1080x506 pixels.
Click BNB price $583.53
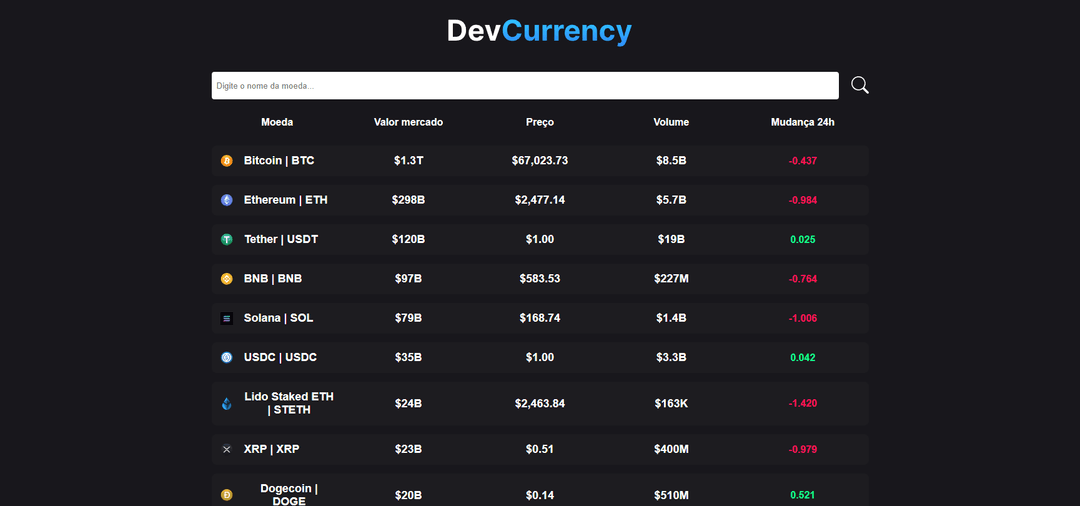coord(540,279)
